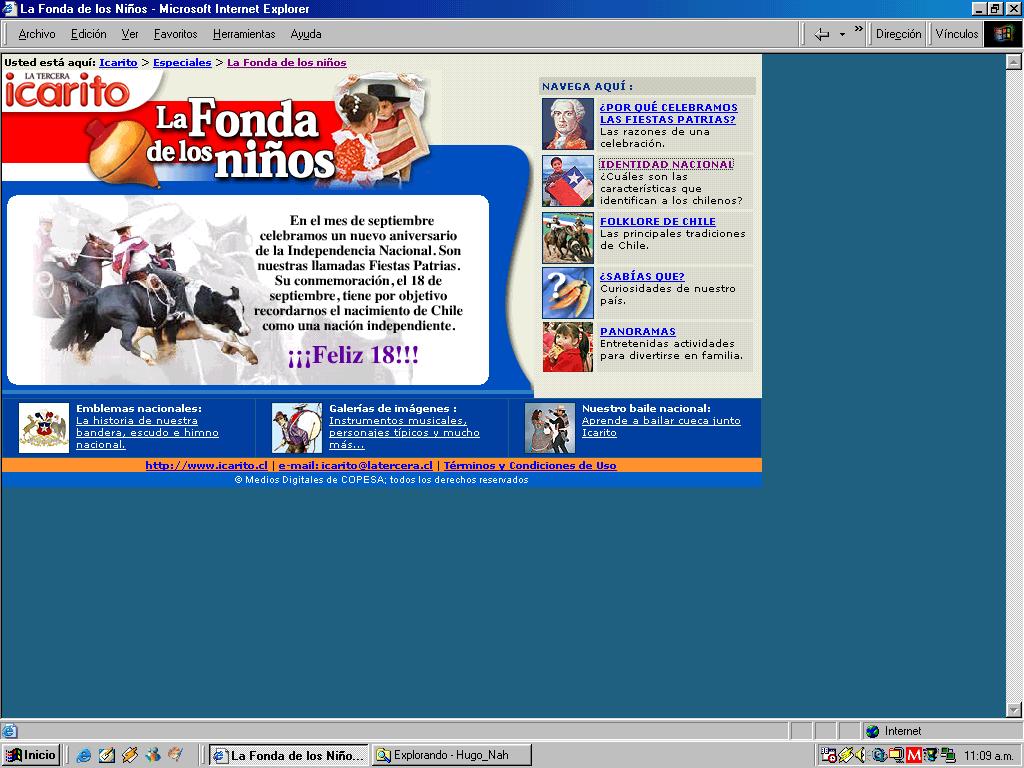
Task: Open the Folklore de Chile link
Action: [658, 221]
